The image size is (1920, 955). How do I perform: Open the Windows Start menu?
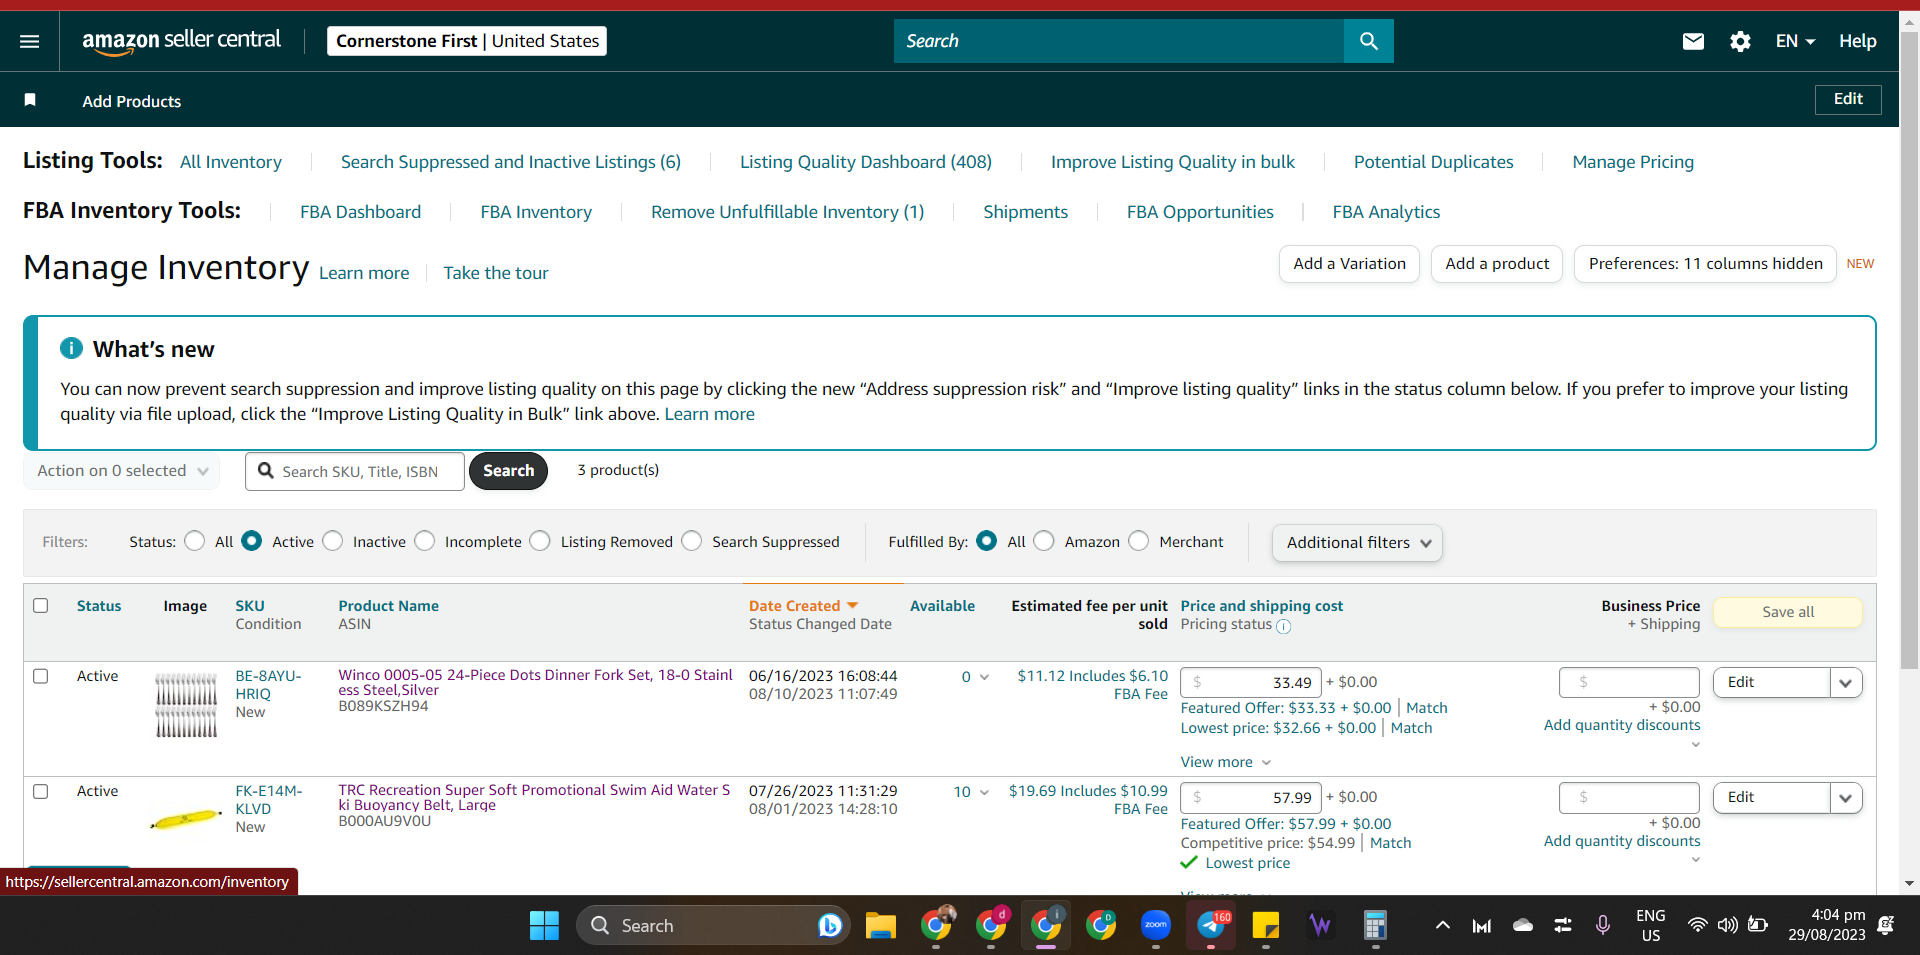click(544, 926)
